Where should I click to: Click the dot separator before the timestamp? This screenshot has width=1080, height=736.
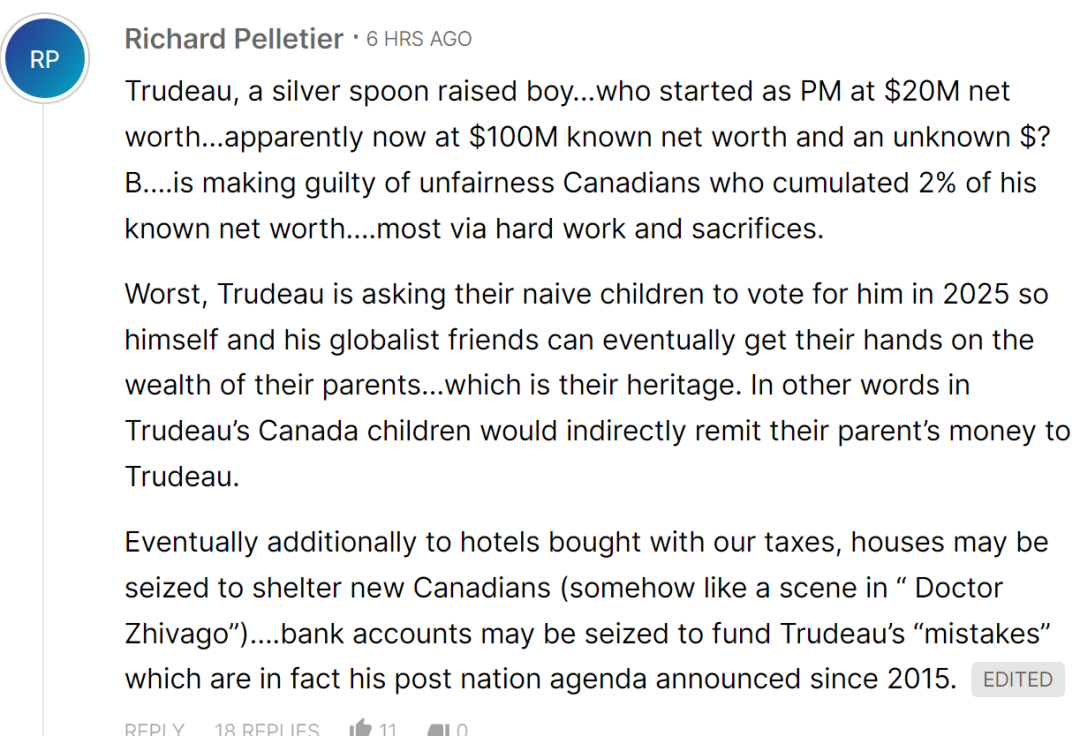pos(355,37)
